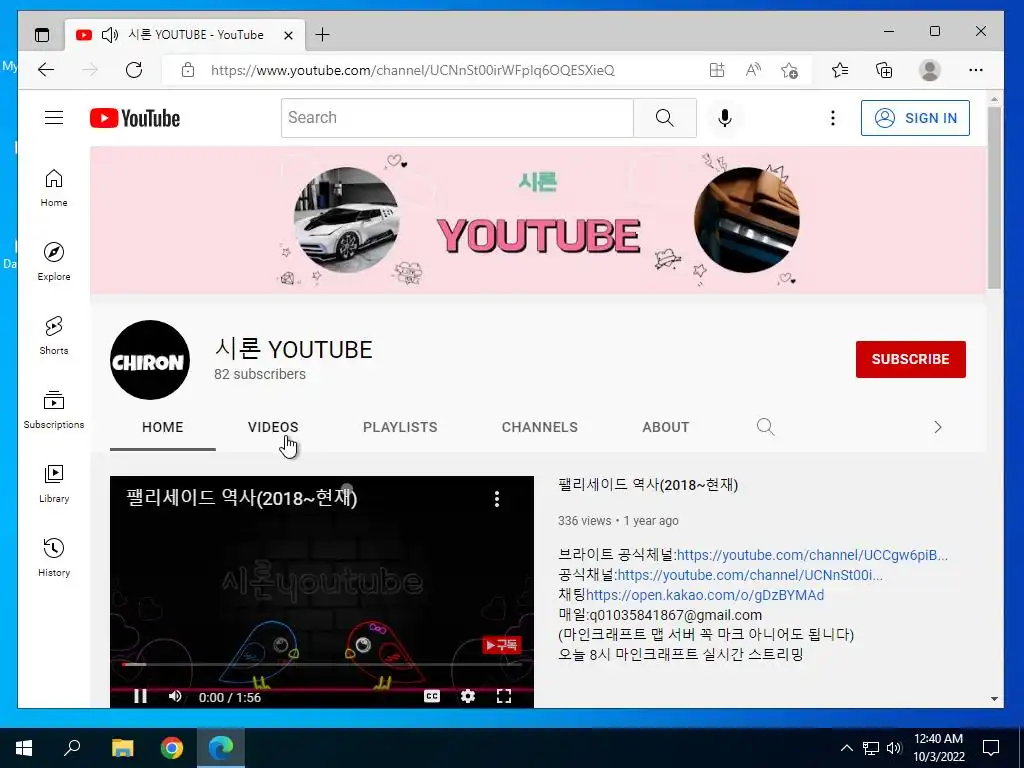Image resolution: width=1024 pixels, height=768 pixels.
Task: Open the 공식채널 youtube.com/channel/UCNnSt00i link
Action: pos(750,575)
